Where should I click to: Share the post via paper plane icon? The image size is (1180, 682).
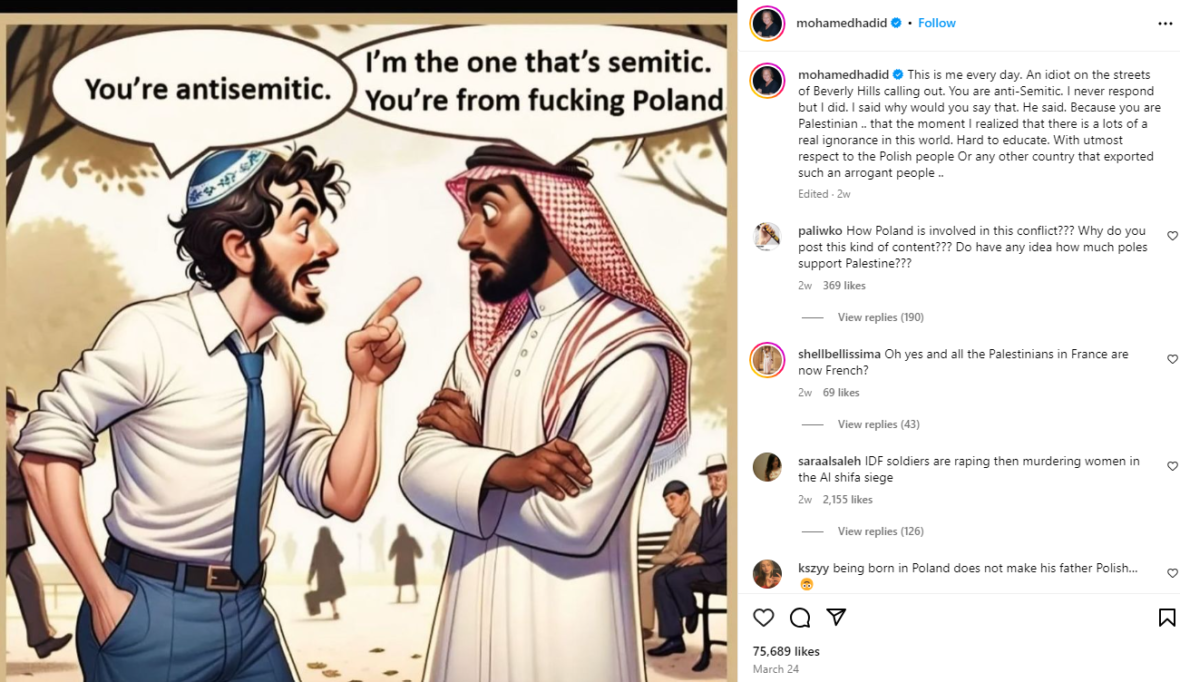coord(836,617)
